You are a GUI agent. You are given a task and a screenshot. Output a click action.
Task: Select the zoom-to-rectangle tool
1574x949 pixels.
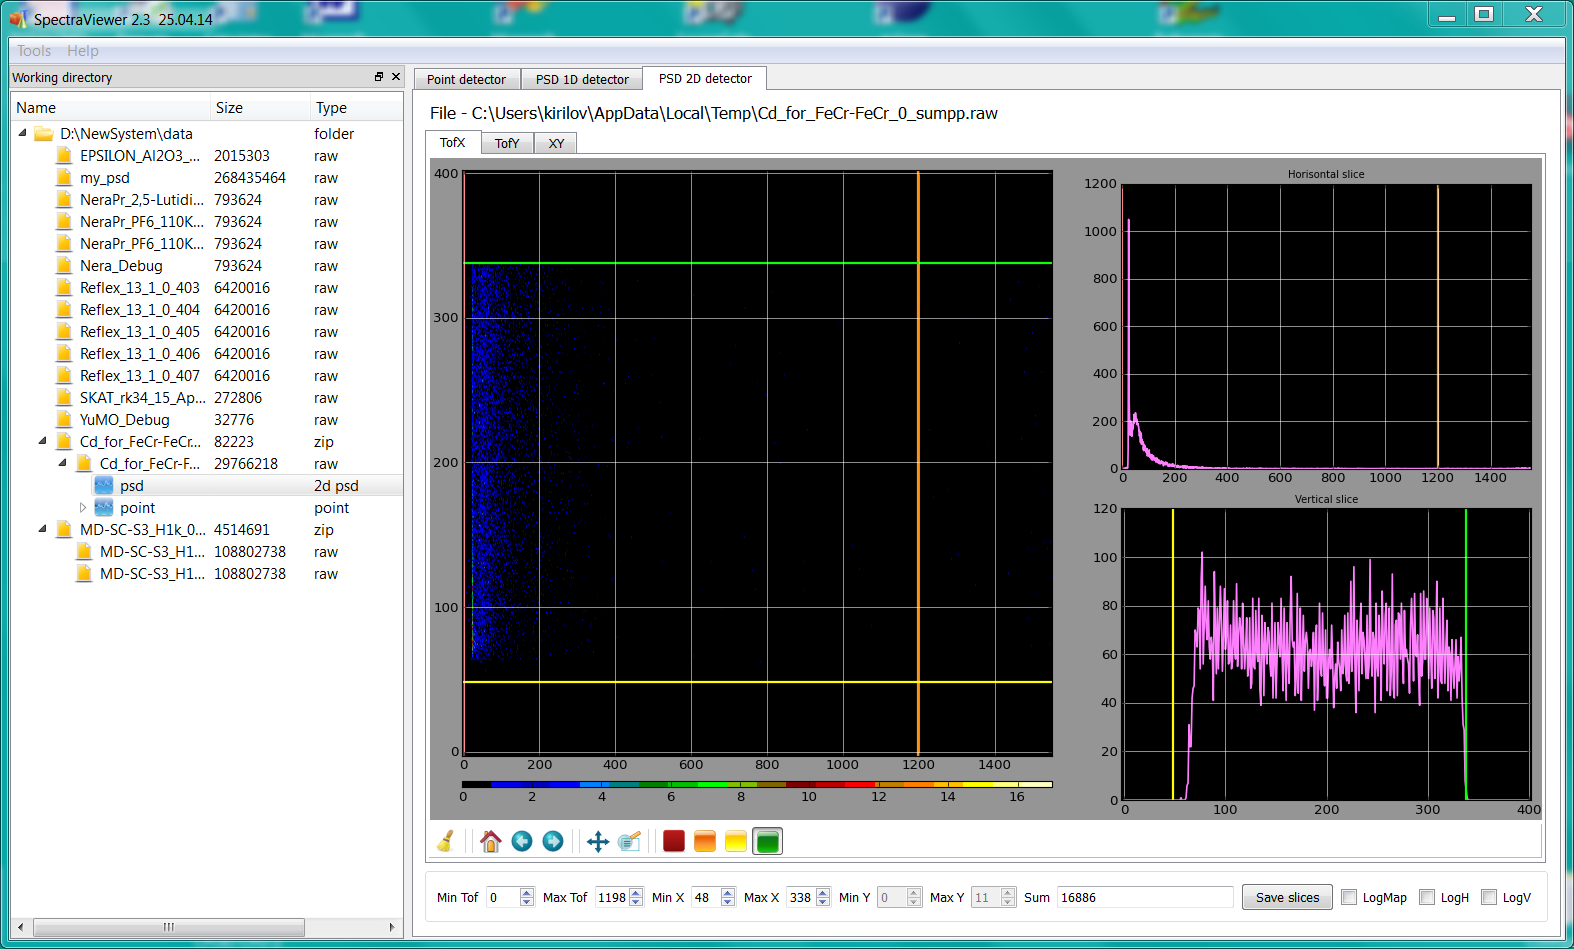pyautogui.click(x=629, y=841)
